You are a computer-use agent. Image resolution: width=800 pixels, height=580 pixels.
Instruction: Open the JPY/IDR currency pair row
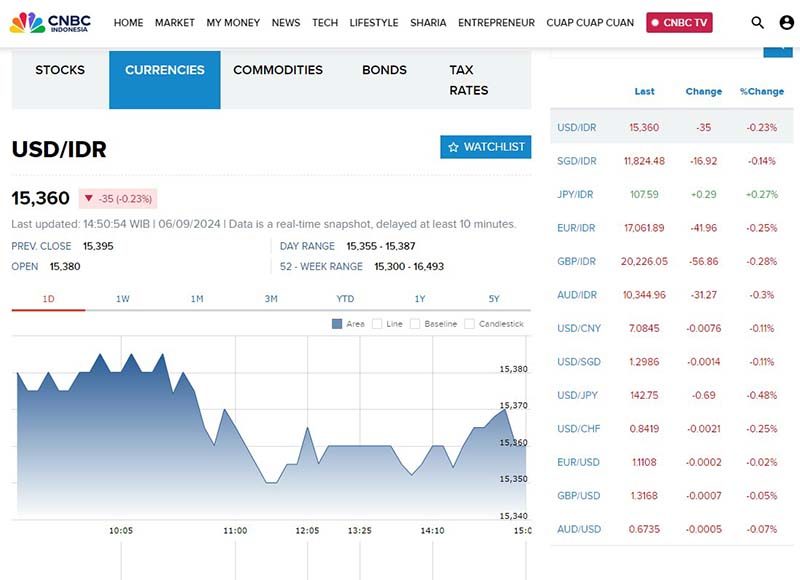[576, 194]
